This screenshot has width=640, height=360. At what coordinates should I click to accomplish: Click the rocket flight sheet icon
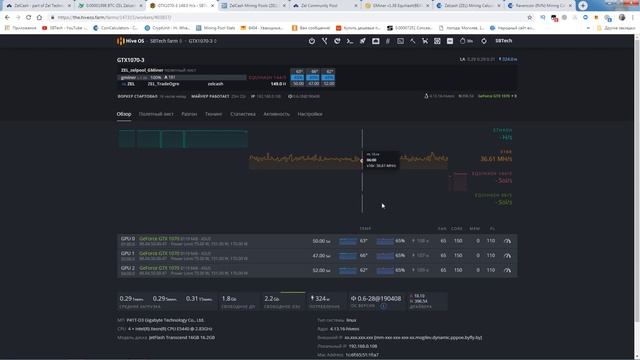(362, 41)
